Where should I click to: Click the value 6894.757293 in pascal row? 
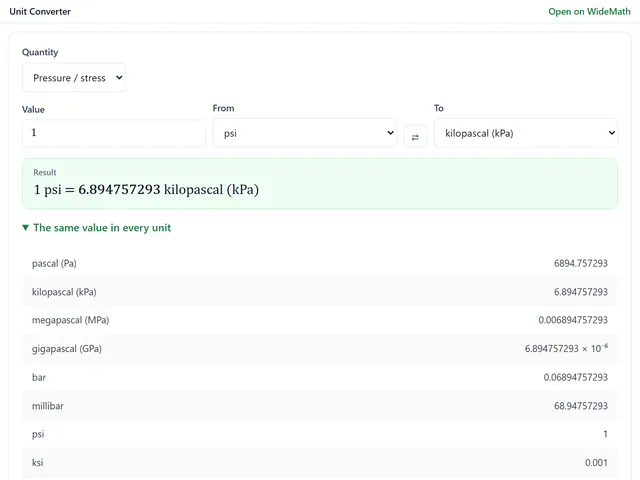[x=580, y=263]
